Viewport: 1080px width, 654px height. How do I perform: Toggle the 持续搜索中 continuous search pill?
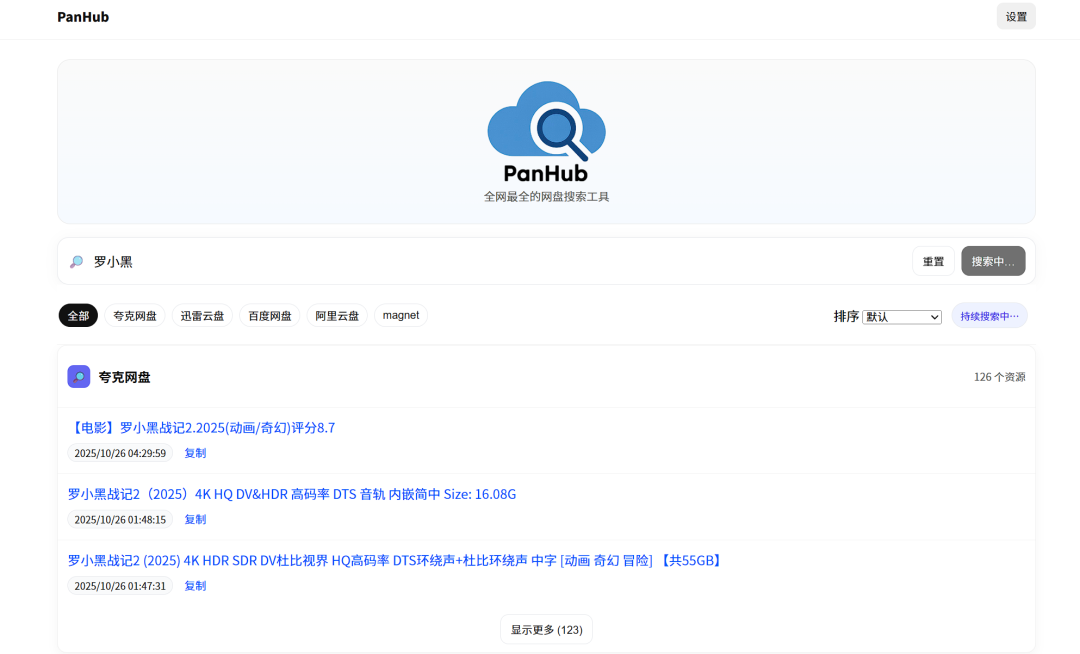point(989,316)
